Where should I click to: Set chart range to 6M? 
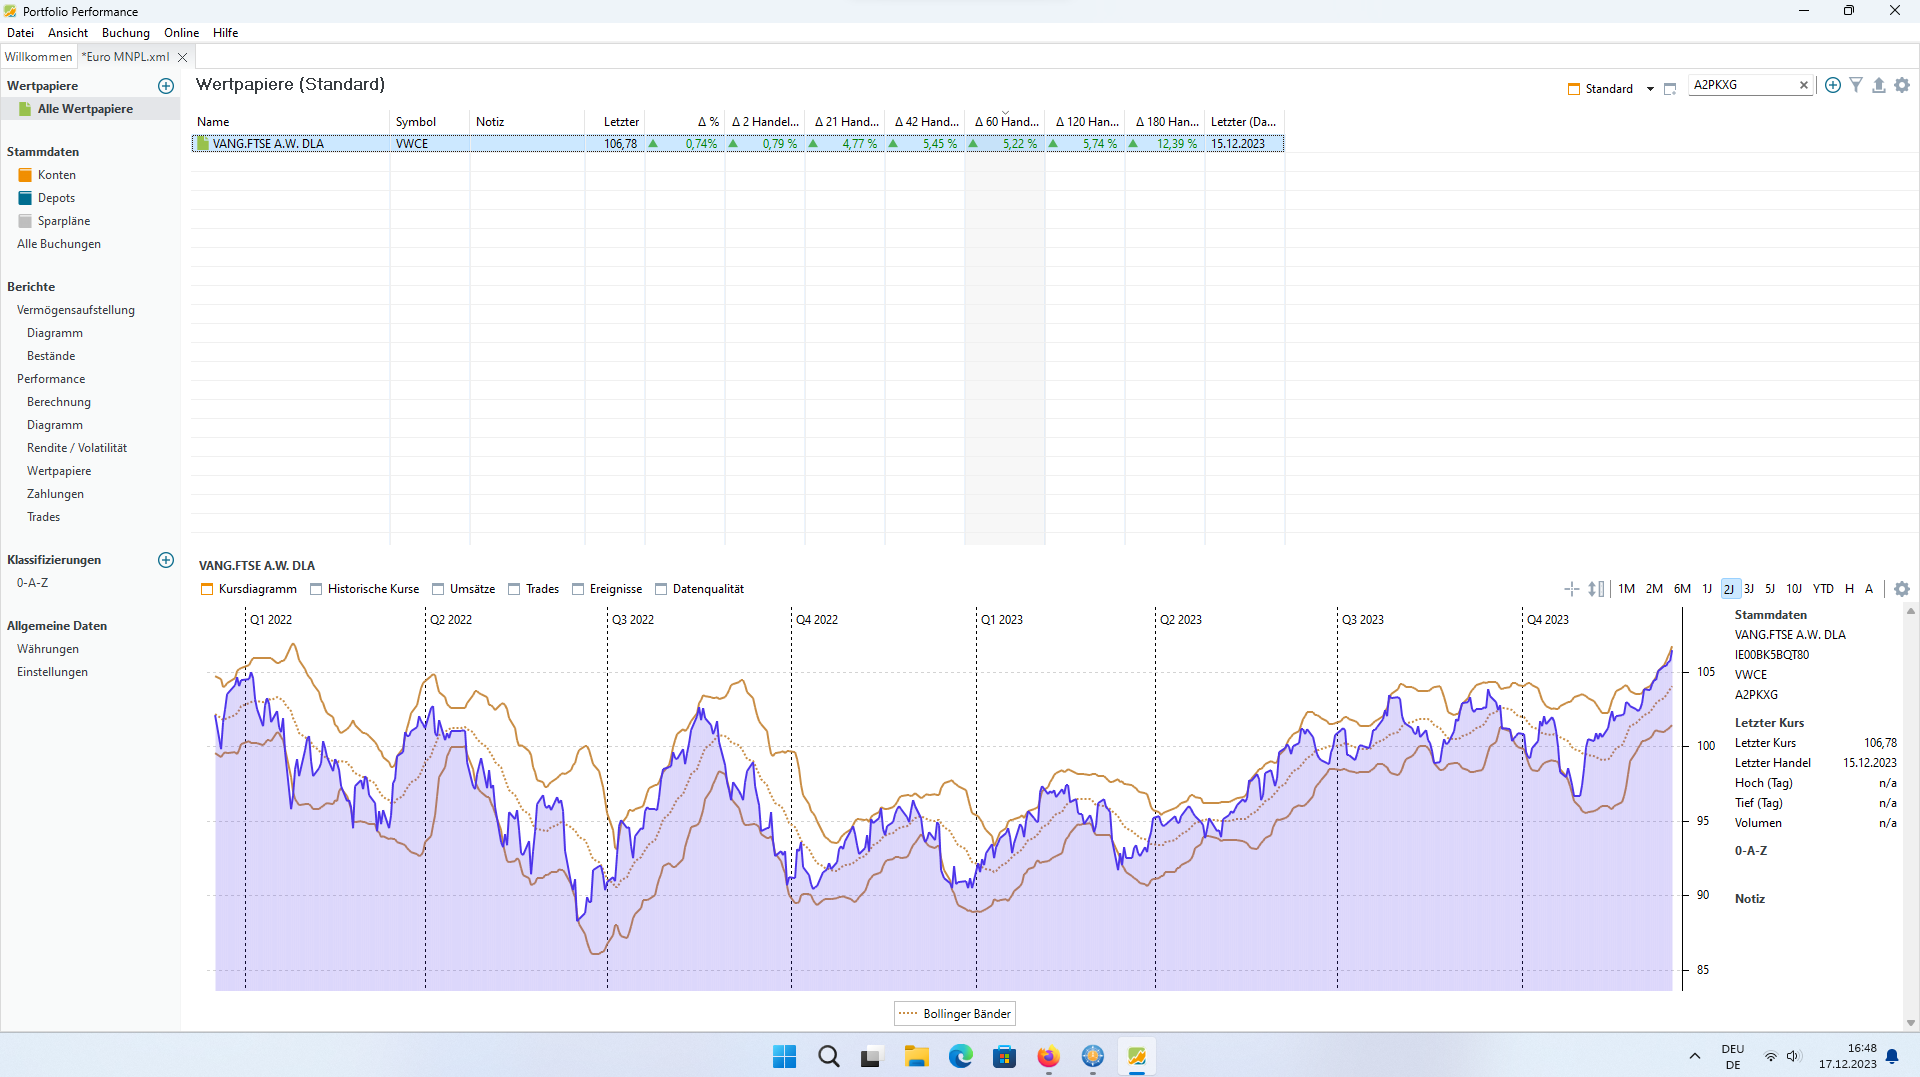[x=1683, y=589]
